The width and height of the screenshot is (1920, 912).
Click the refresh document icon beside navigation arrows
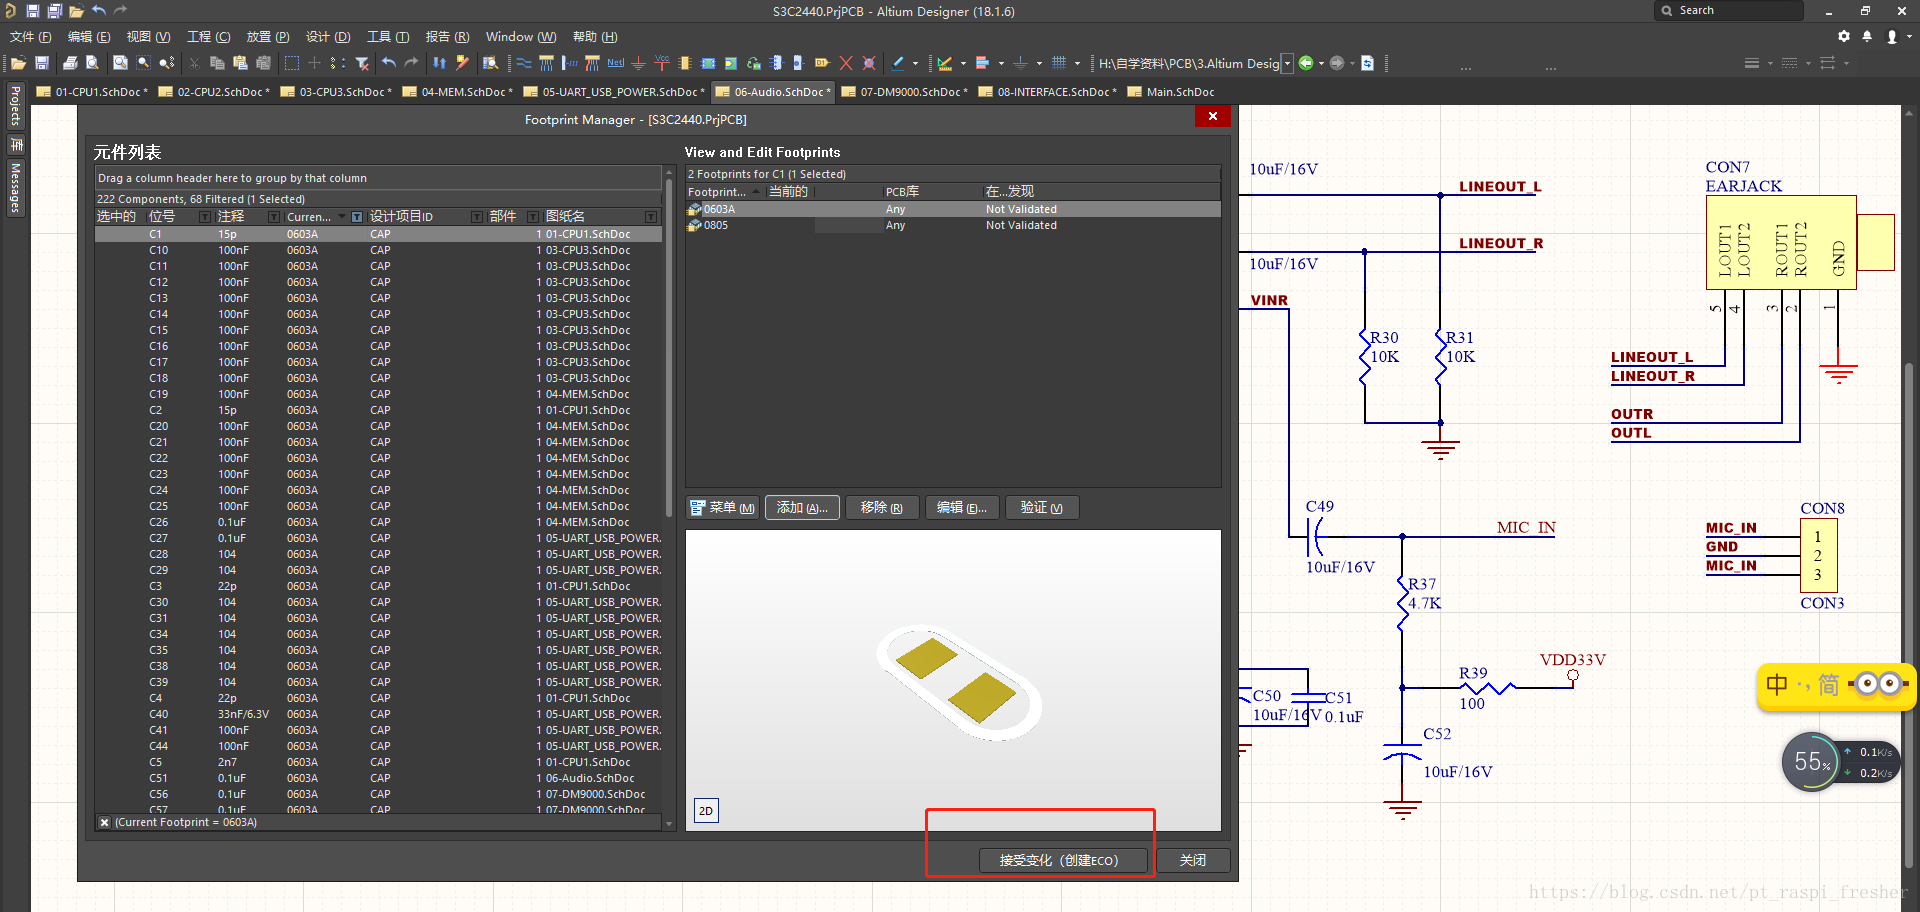(1368, 63)
